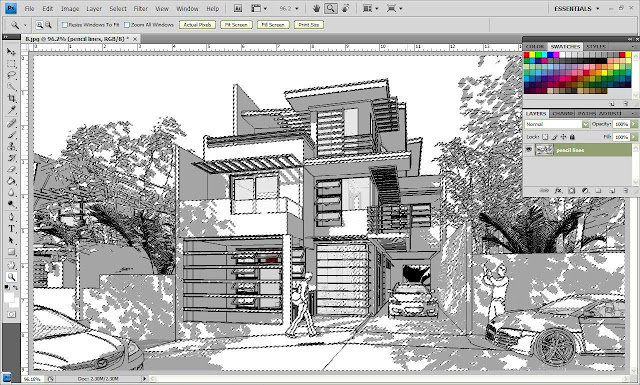Toggle Lock transparent pixels
The image size is (640, 385).
(x=545, y=137)
